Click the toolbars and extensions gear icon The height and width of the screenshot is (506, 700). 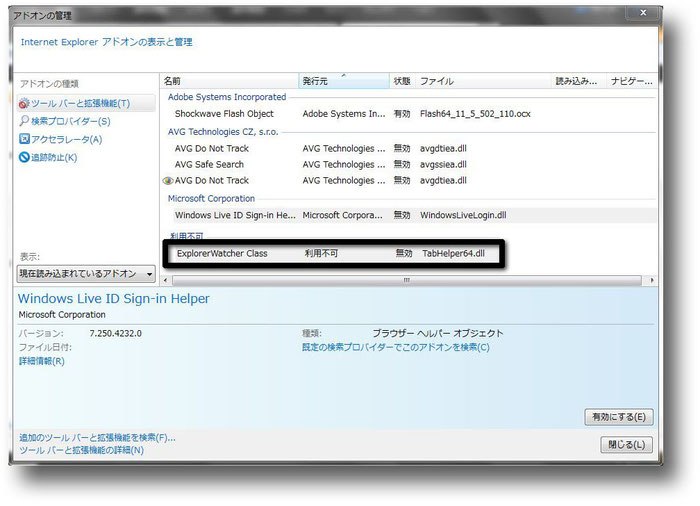(x=24, y=104)
